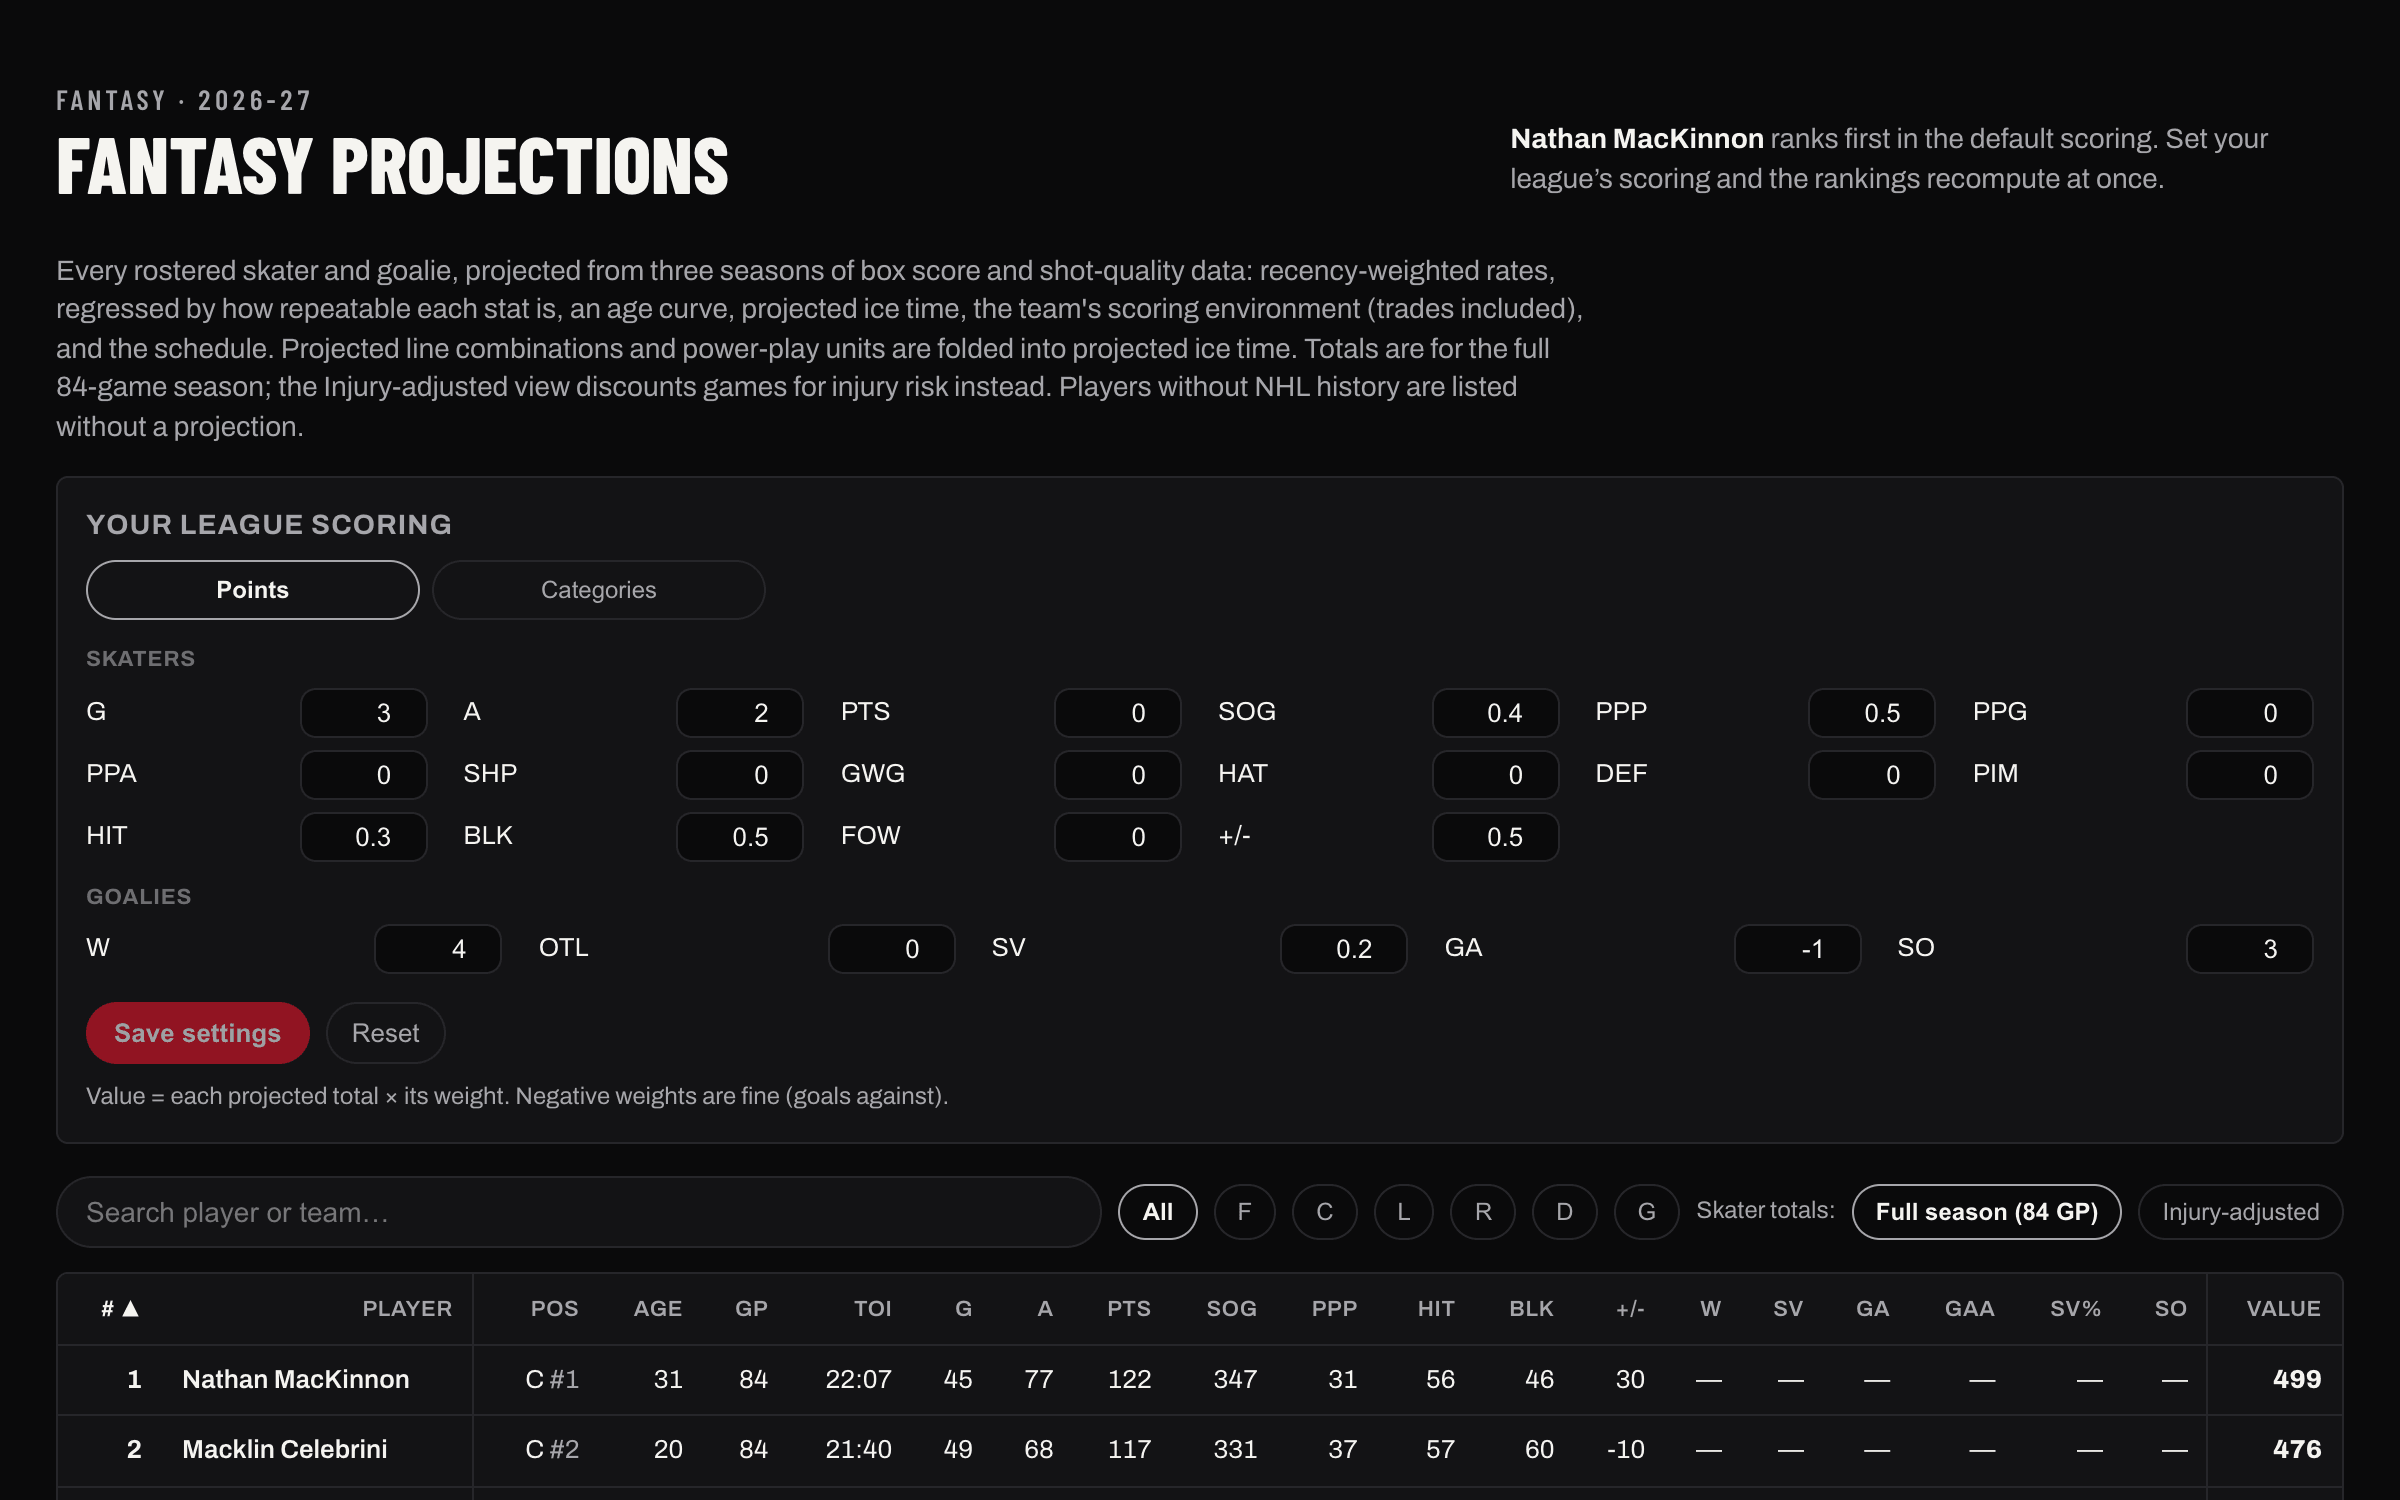Edit the OTL weight field
Image resolution: width=2400 pixels, height=1500 pixels.
[891, 949]
